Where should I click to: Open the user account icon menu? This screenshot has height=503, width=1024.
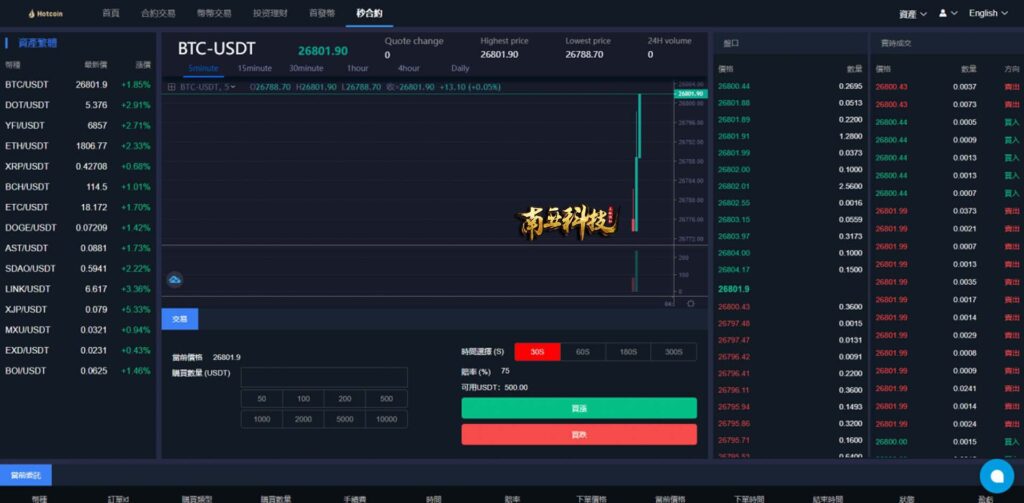(x=948, y=13)
